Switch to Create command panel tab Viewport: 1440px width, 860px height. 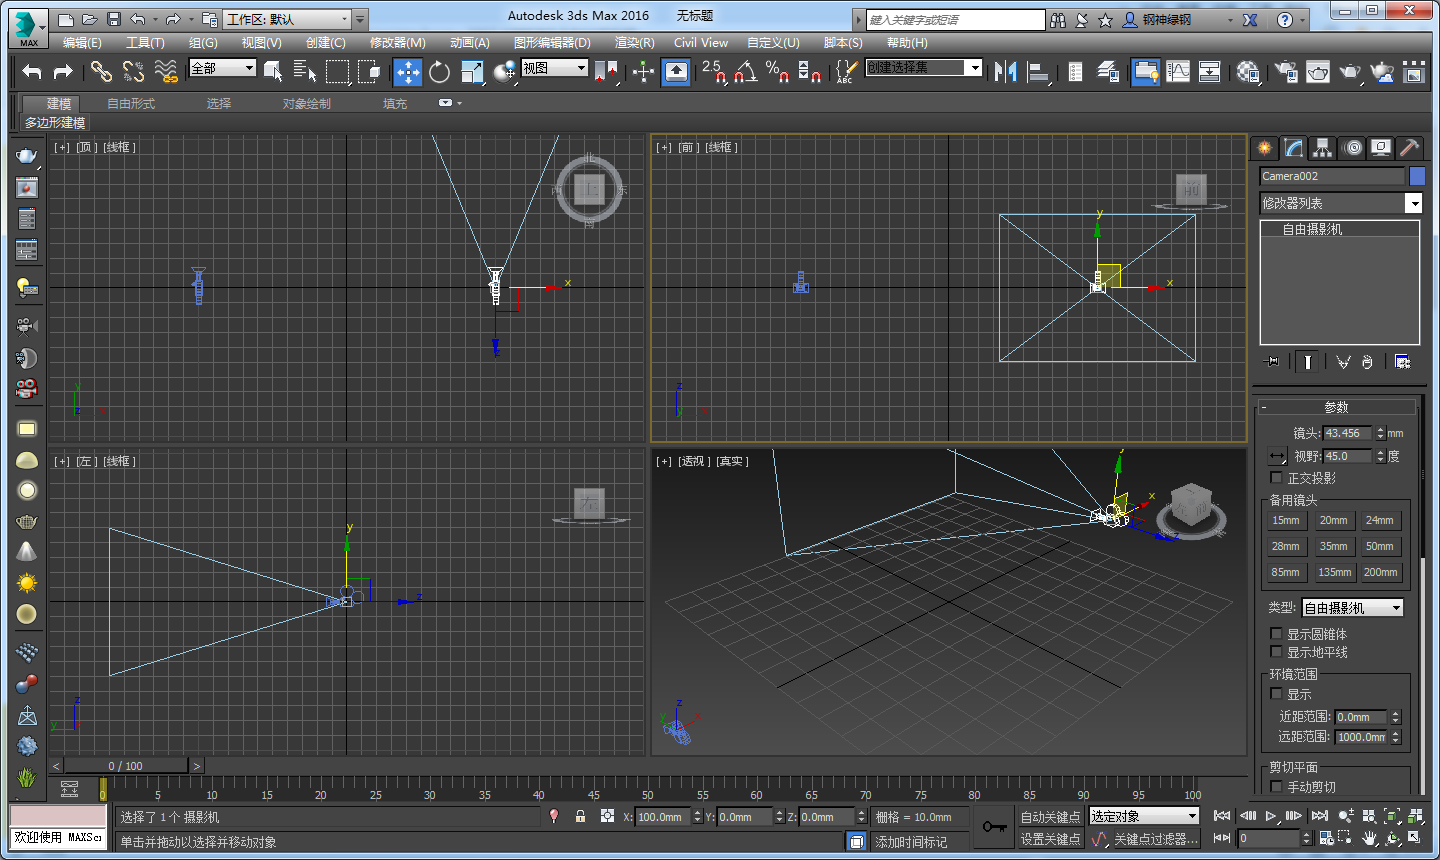(x=1265, y=148)
